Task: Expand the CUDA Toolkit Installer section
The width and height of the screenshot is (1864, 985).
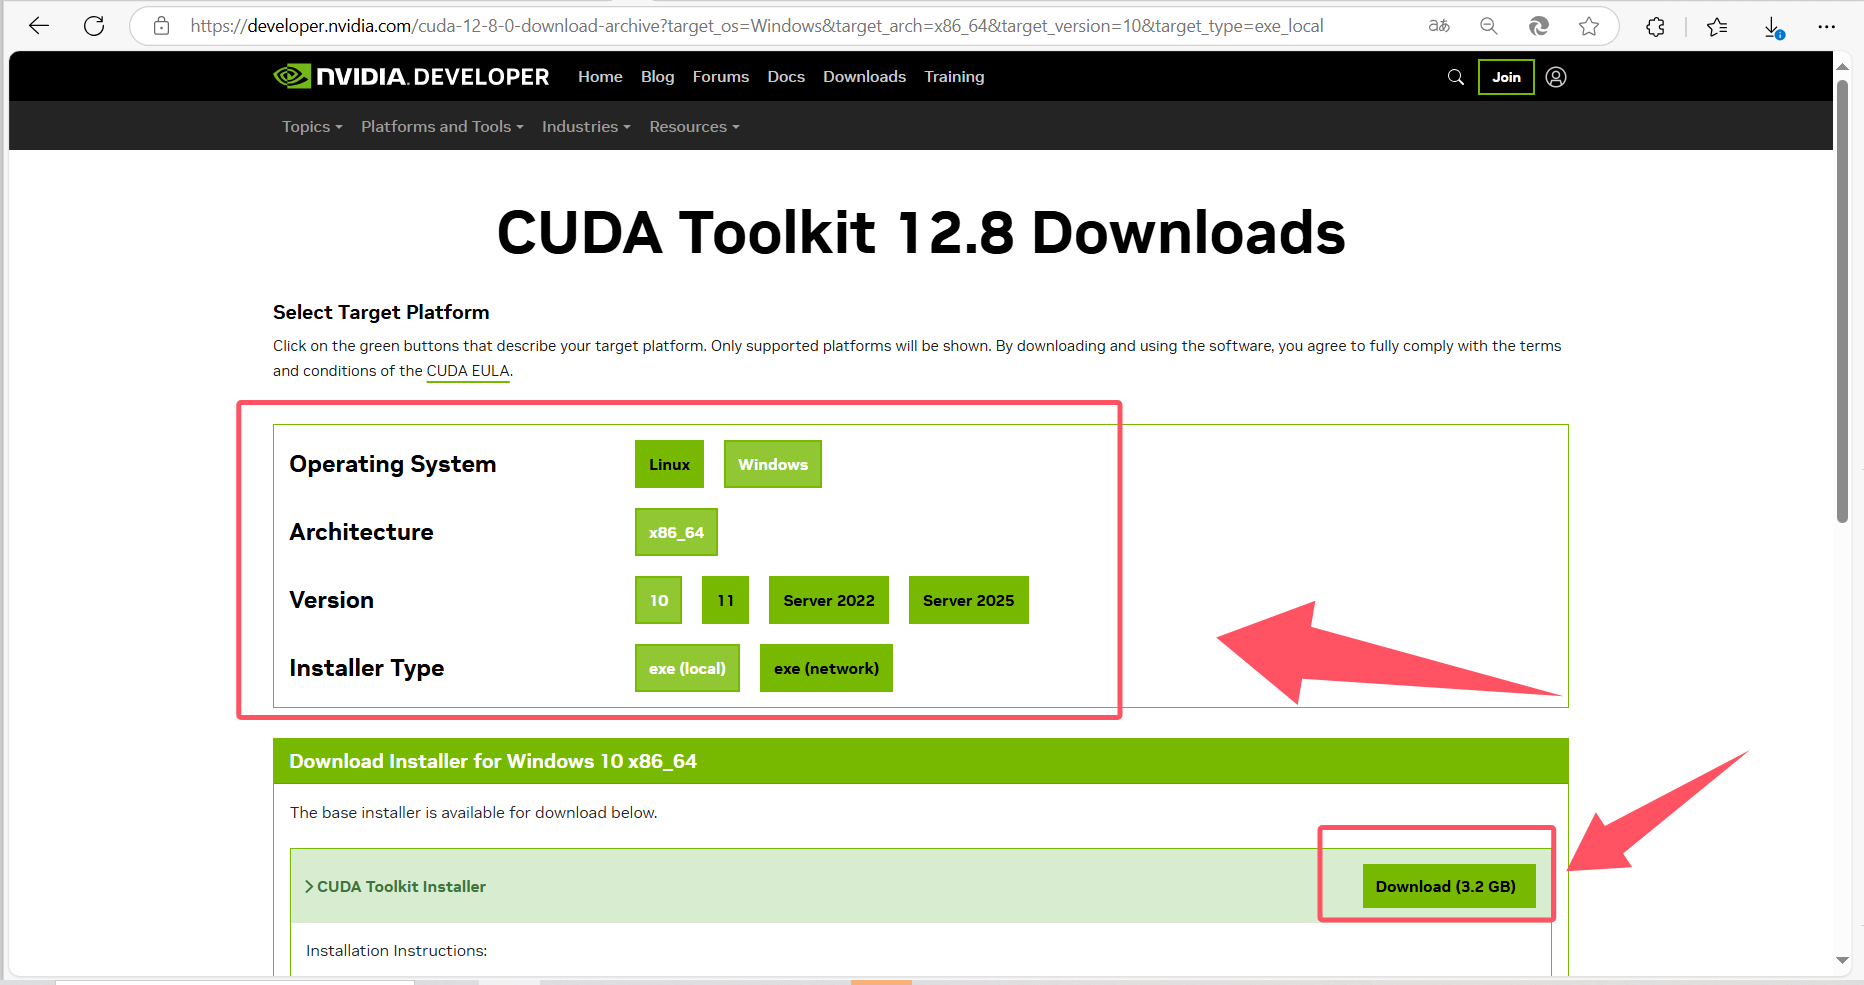Action: tap(395, 887)
